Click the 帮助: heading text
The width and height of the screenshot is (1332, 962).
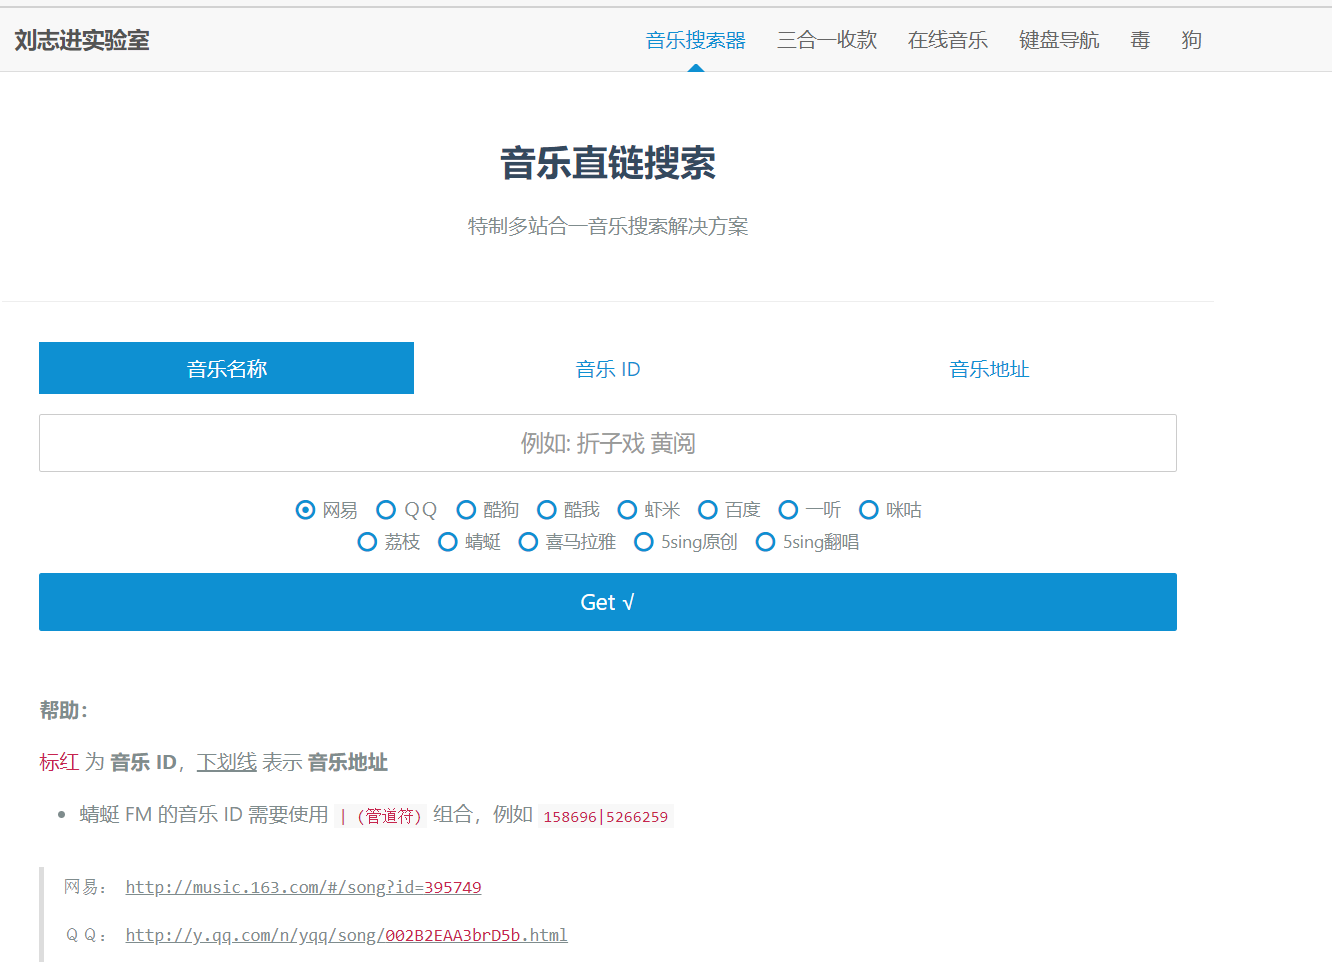[64, 710]
